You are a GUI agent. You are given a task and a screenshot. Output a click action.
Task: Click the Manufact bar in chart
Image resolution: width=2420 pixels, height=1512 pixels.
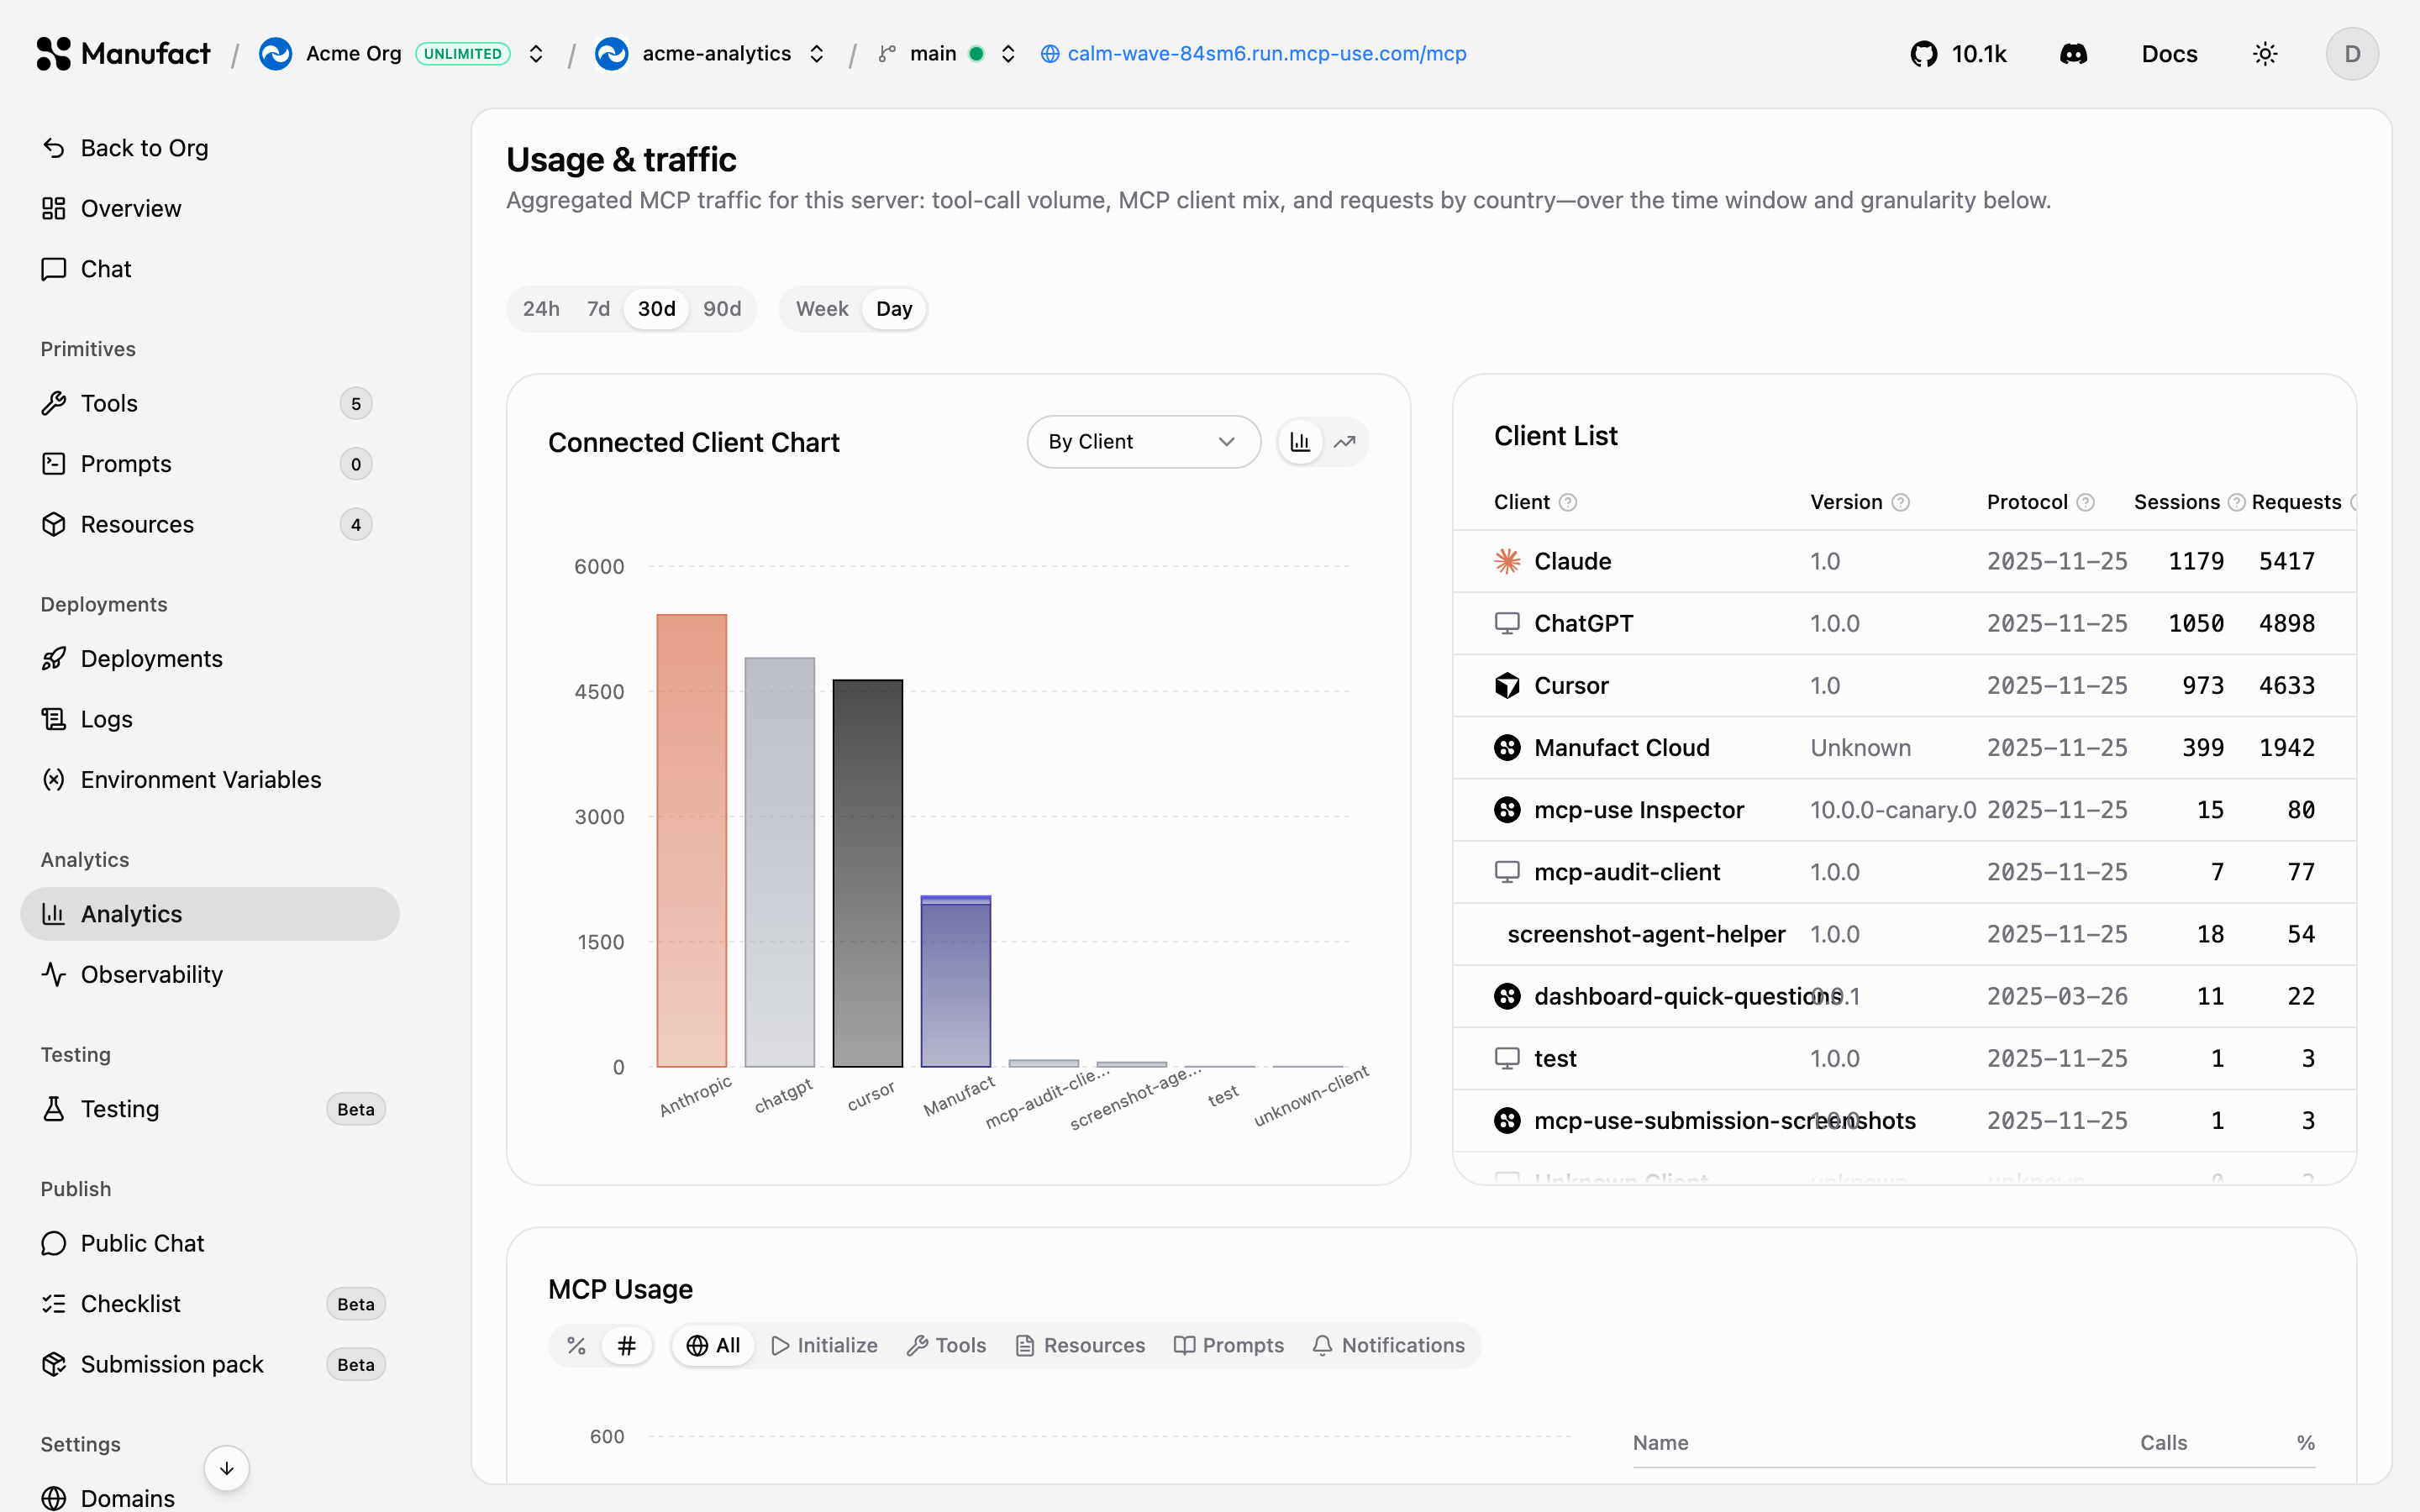point(955,981)
